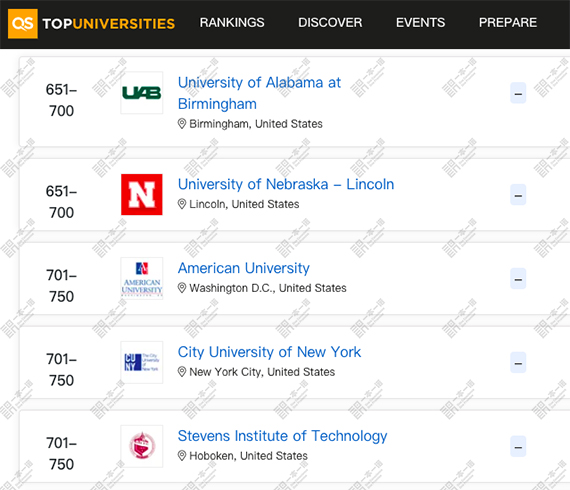This screenshot has width=570, height=490.
Task: Click the UAB university logo
Action: pos(142,93)
